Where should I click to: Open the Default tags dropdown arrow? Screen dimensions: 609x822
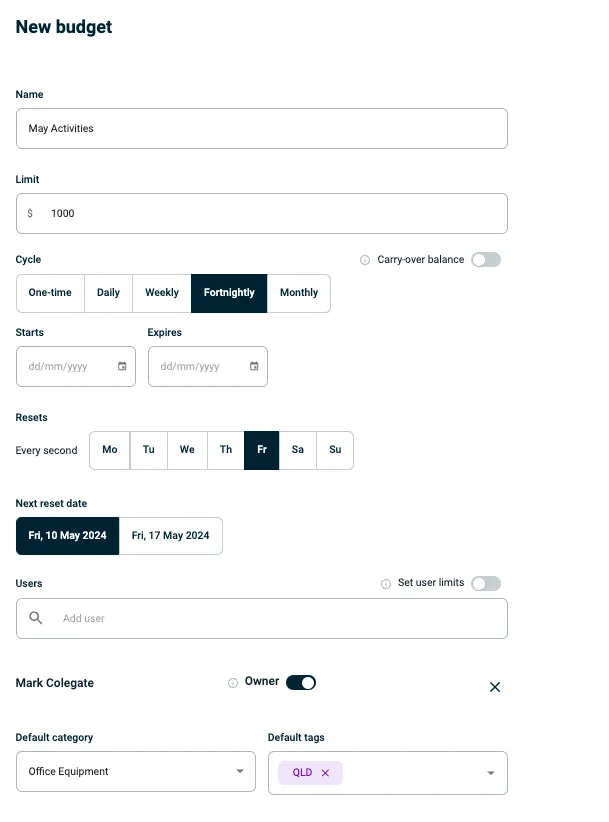point(490,773)
